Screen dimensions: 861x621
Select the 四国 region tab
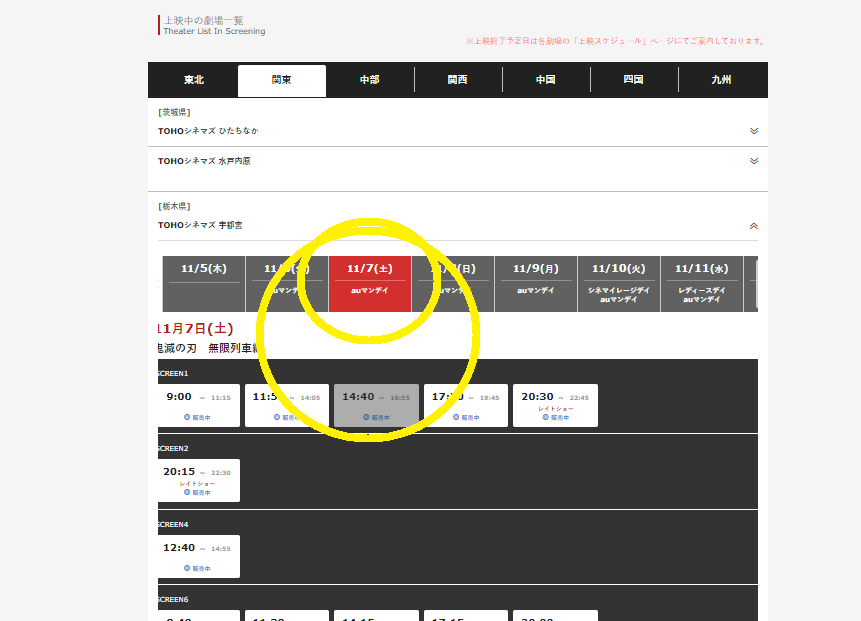(x=634, y=80)
